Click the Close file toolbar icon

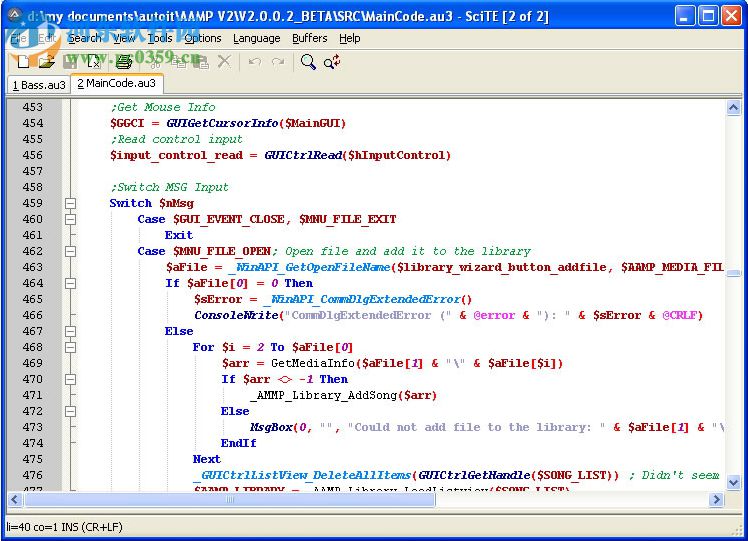click(94, 62)
